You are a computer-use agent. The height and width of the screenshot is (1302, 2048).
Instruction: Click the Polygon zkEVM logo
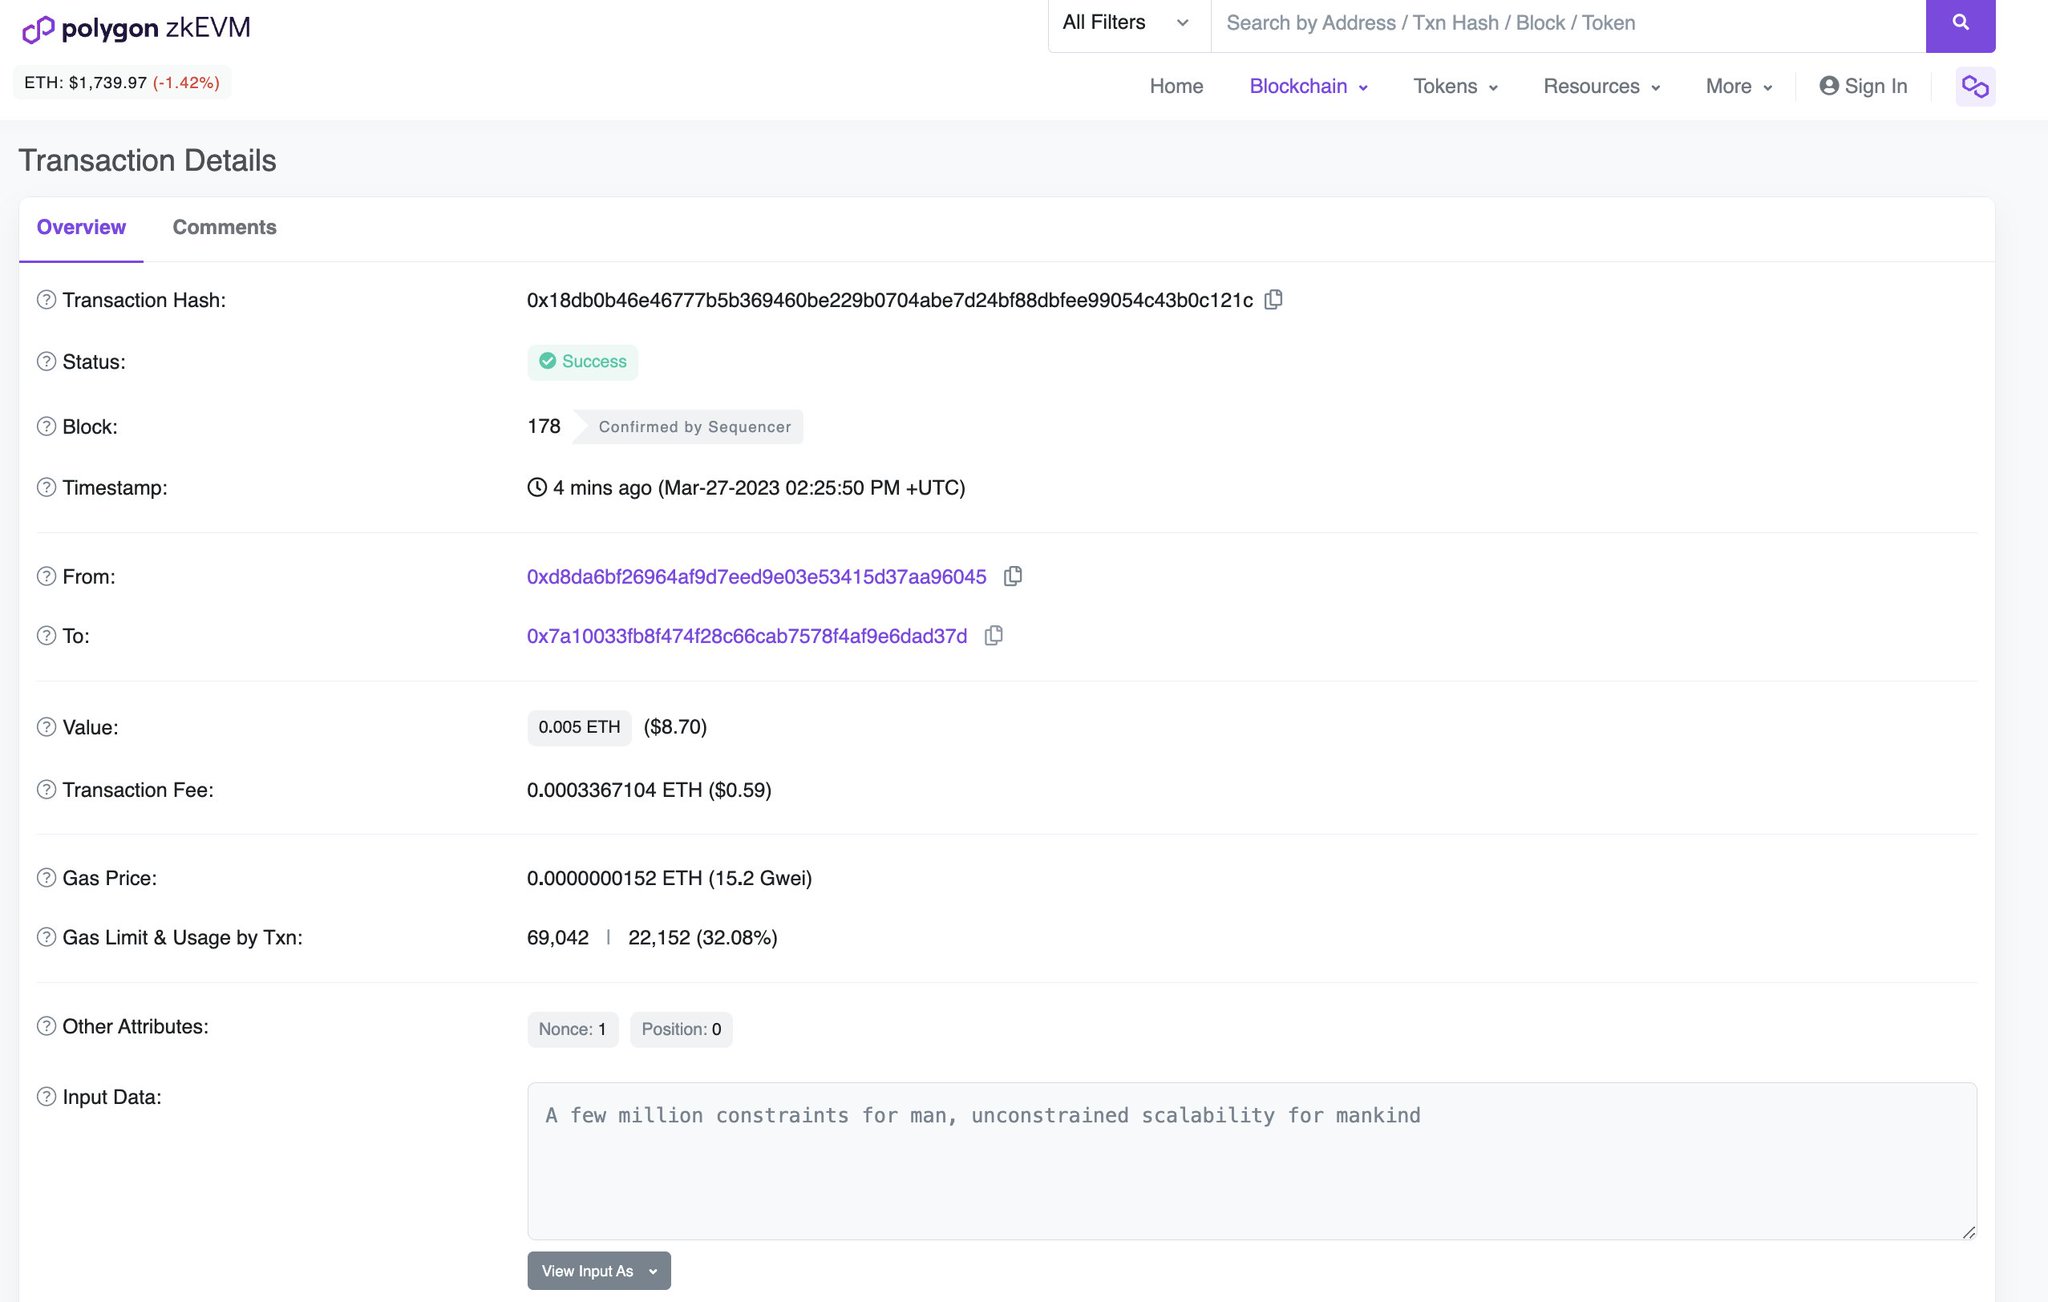[x=133, y=29]
